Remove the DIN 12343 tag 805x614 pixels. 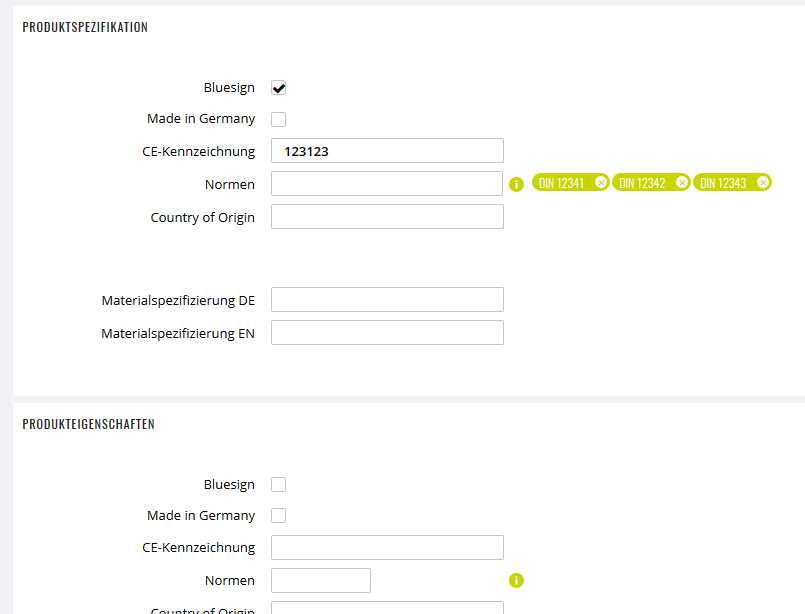point(763,182)
